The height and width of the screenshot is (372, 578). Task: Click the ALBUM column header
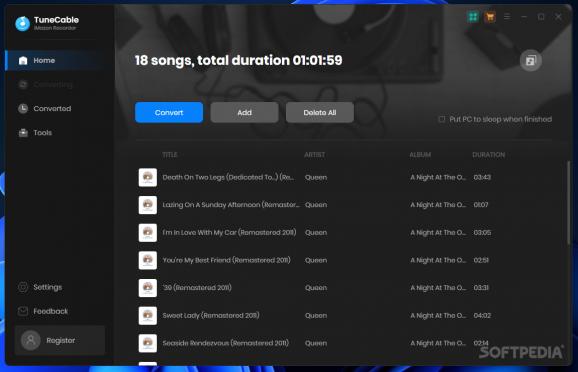coord(420,154)
